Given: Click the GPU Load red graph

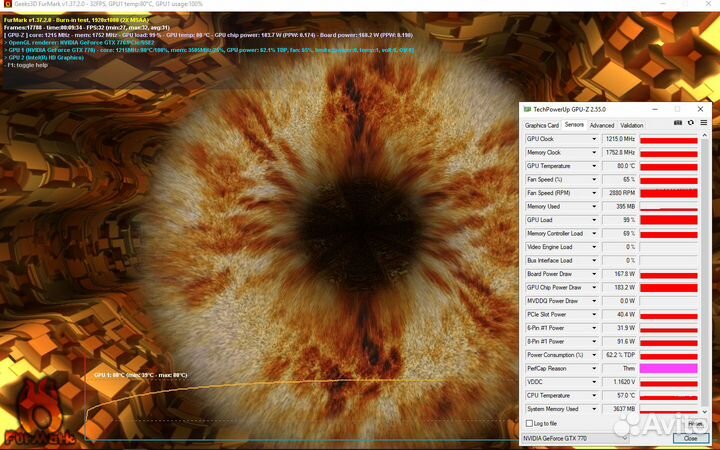Looking at the screenshot, I should [667, 220].
